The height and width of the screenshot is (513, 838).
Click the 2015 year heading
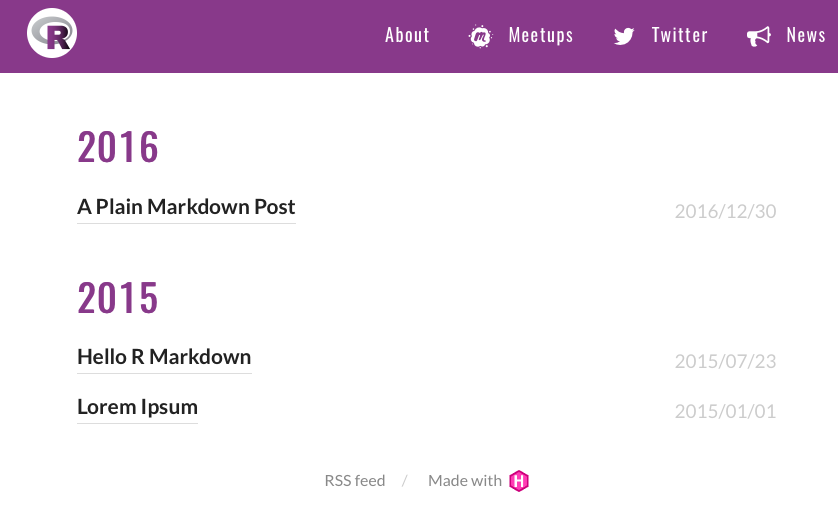point(118,298)
